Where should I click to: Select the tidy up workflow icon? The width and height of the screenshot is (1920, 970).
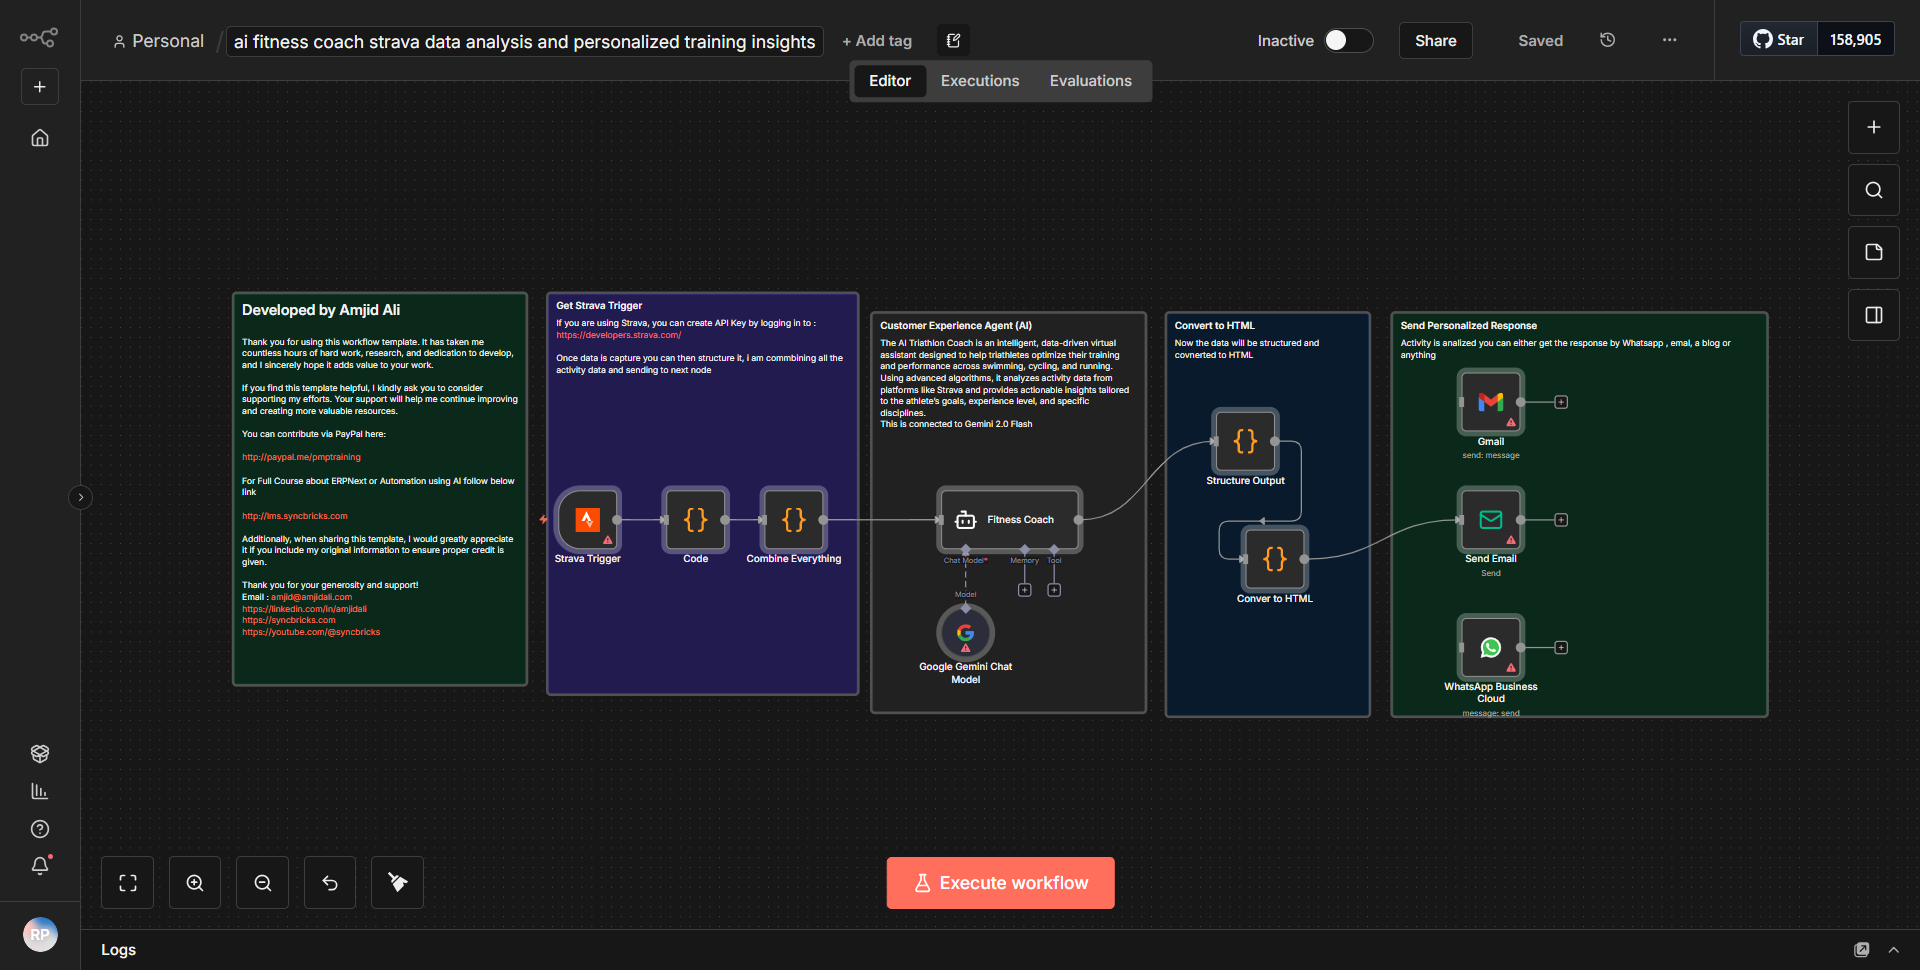click(x=397, y=882)
